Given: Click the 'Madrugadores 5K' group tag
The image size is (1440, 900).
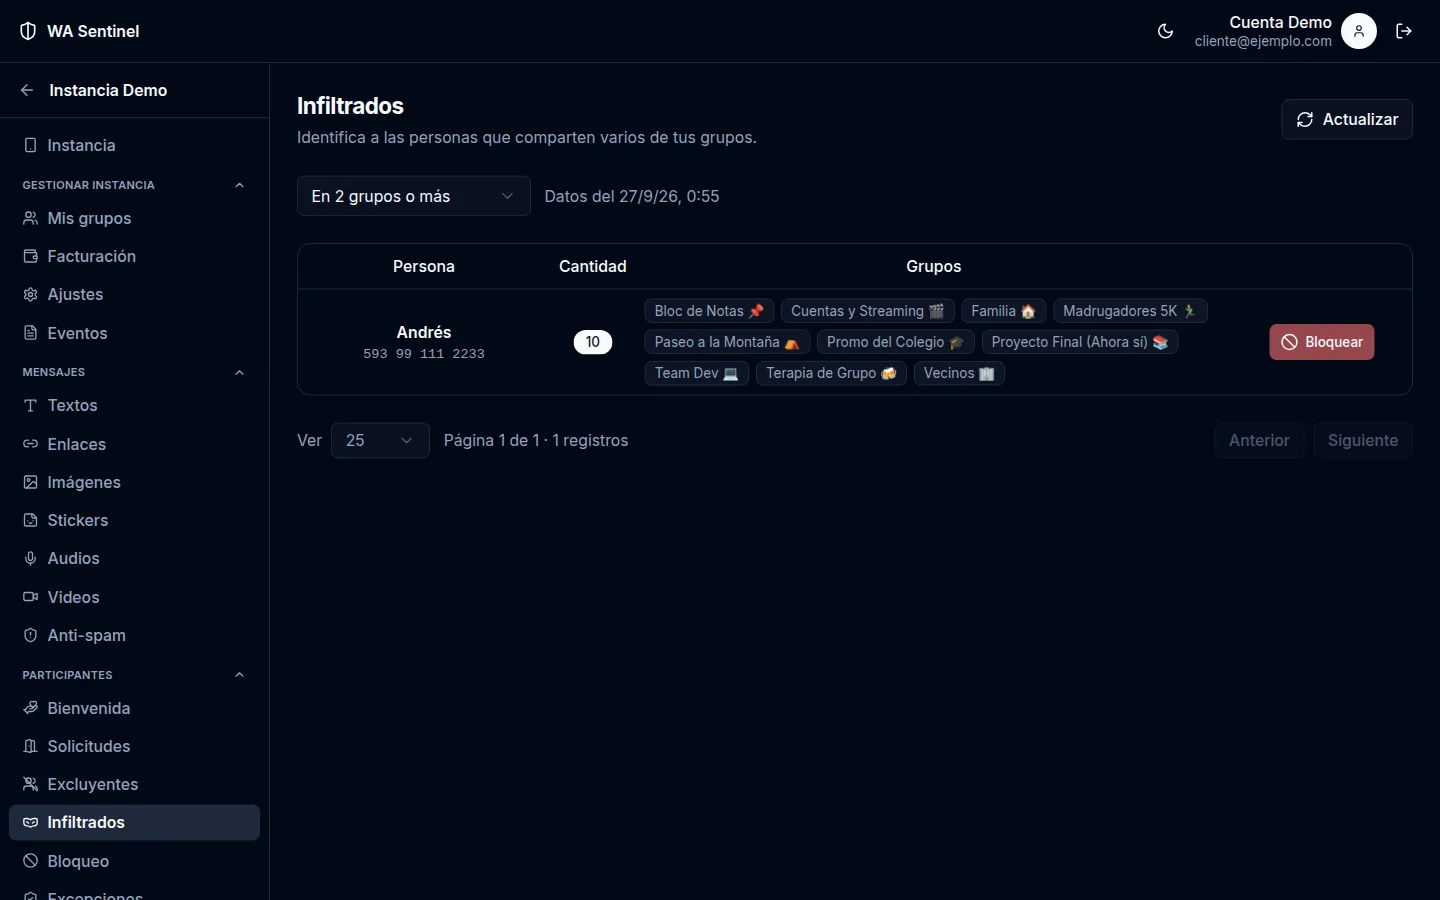Looking at the screenshot, I should pyautogui.click(x=1130, y=311).
